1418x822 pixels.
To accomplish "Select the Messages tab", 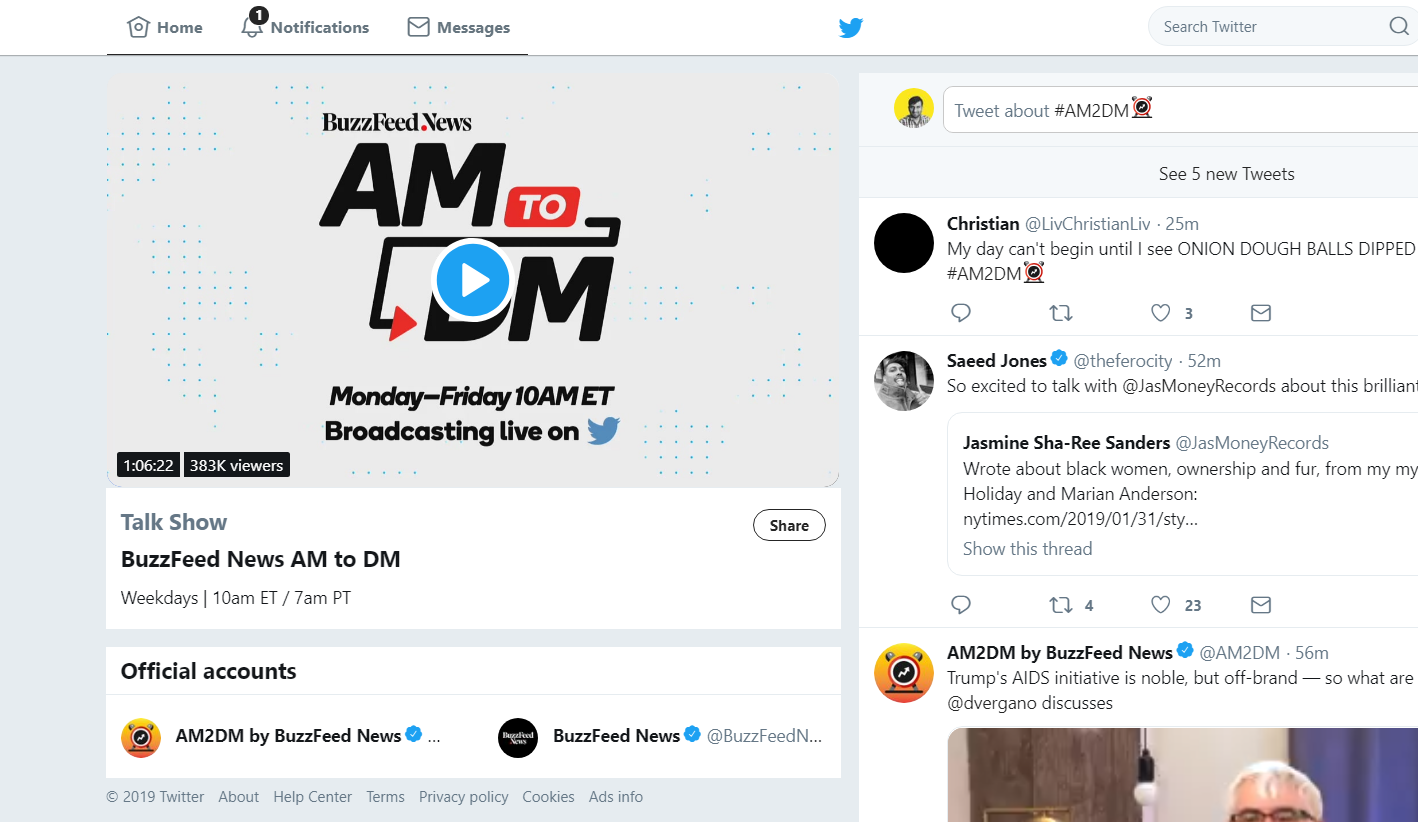I will click(x=458, y=27).
